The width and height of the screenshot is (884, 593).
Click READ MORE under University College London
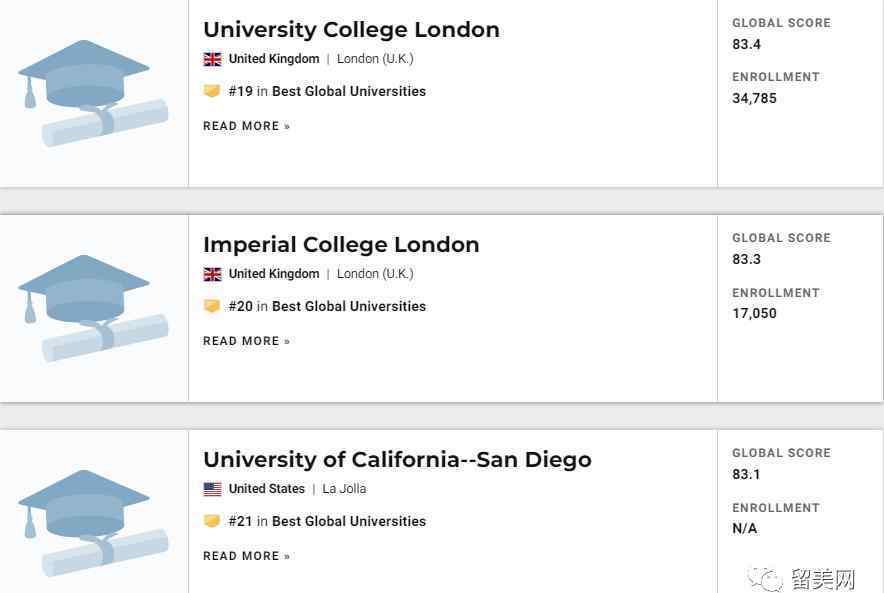(x=246, y=126)
